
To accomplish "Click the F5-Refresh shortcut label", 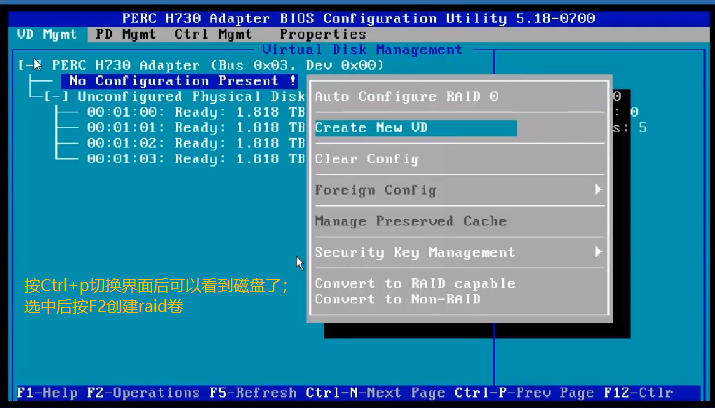I will 253,393.
